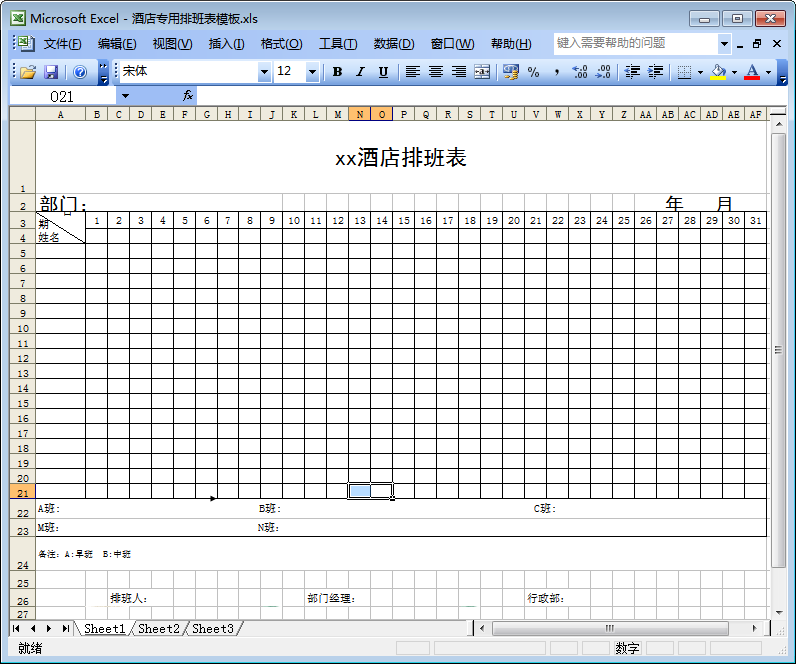The height and width of the screenshot is (664, 796).
Task: Open the 帮助(H) menu
Action: pyautogui.click(x=511, y=44)
